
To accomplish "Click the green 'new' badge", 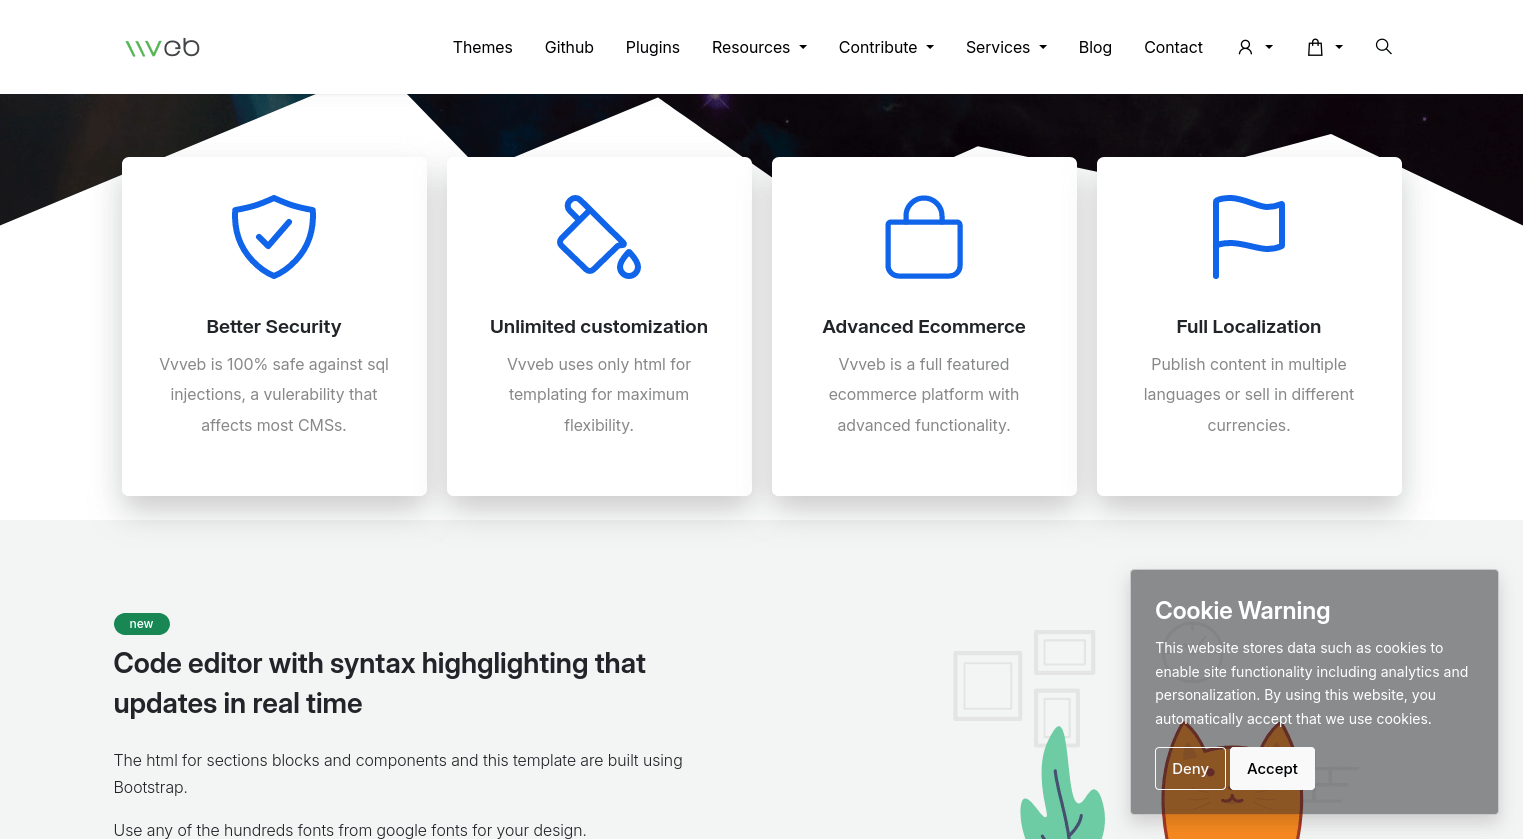I will pyautogui.click(x=142, y=624).
